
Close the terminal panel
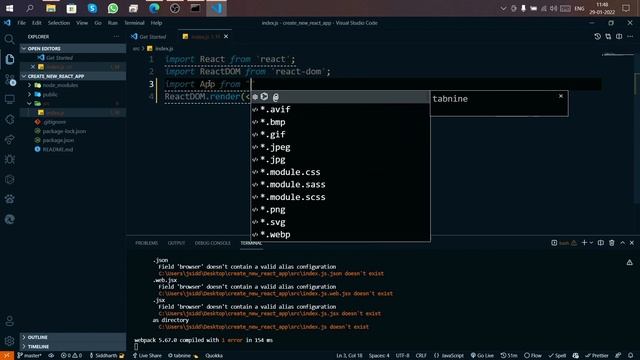632,243
